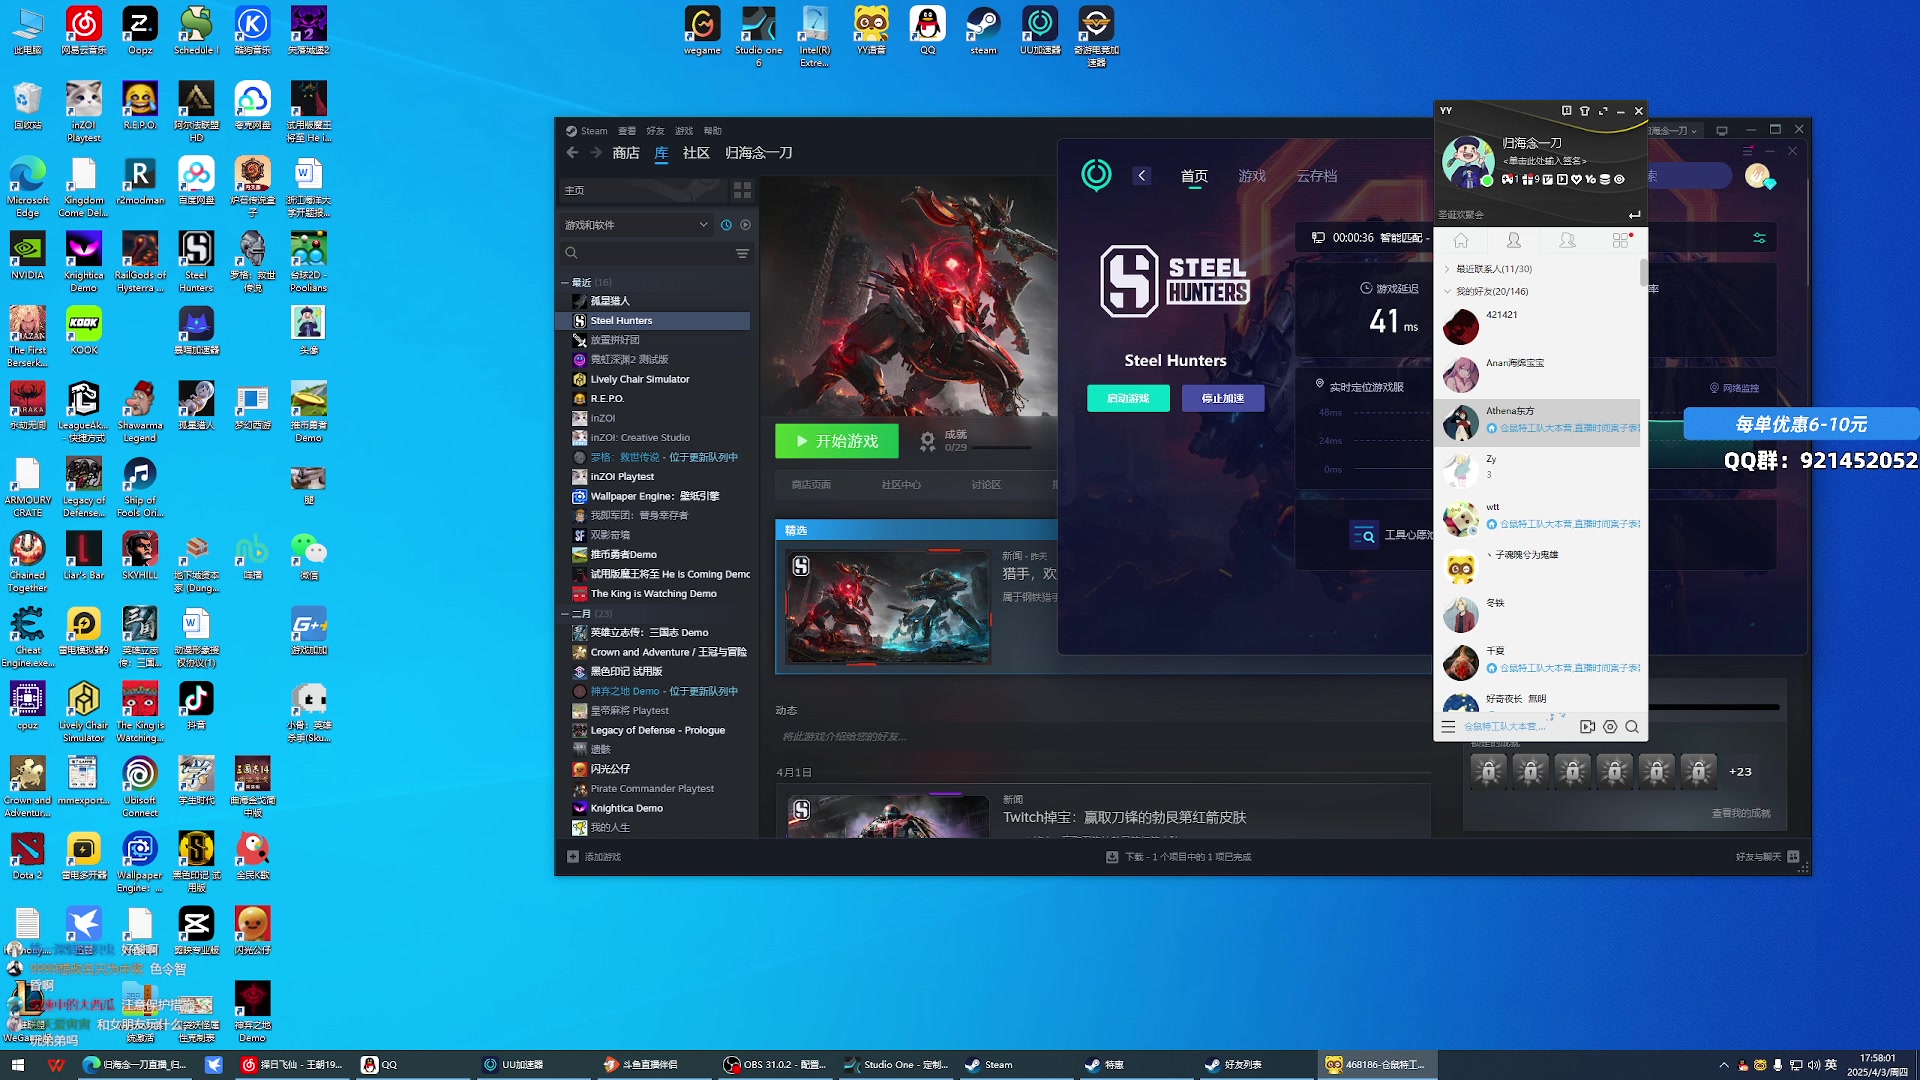Open advanced filter options in Steam library search
This screenshot has width=1920, height=1080.
742,254
